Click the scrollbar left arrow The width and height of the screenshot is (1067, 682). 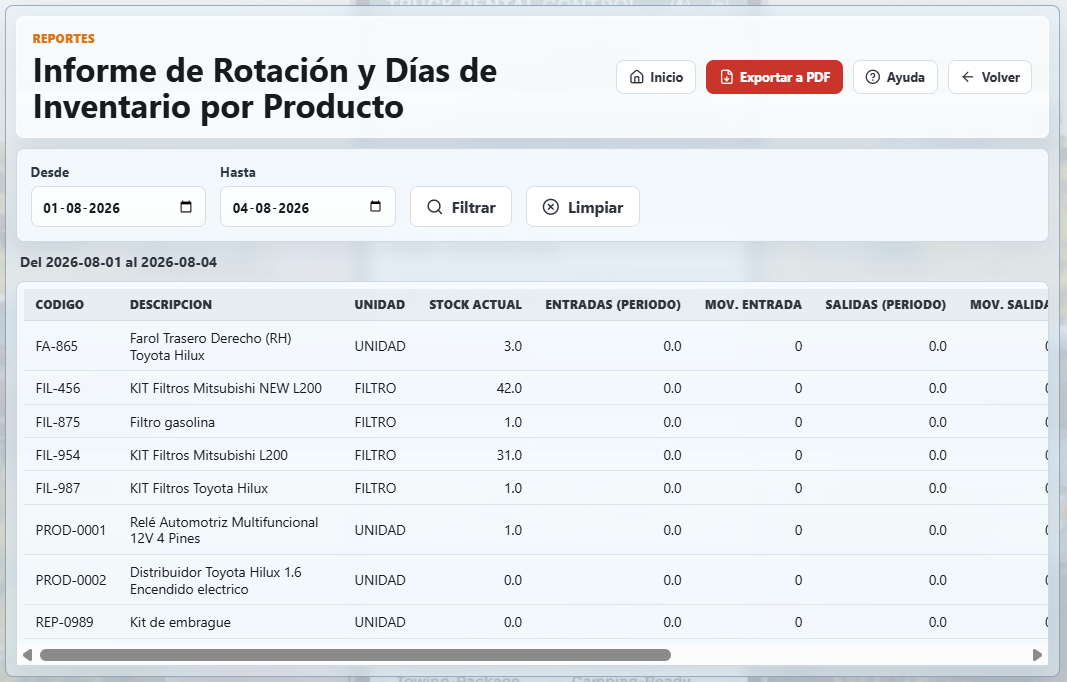tap(27, 655)
